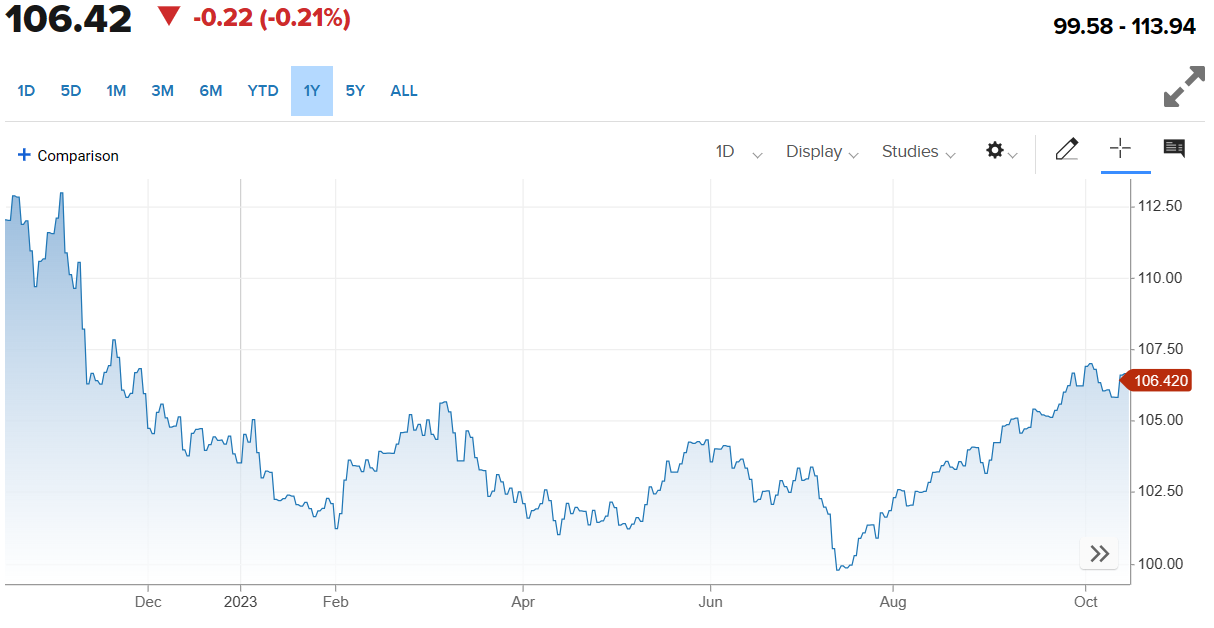Open the pencil drawing tool
This screenshot has height=628, width=1214.
coord(1067,150)
